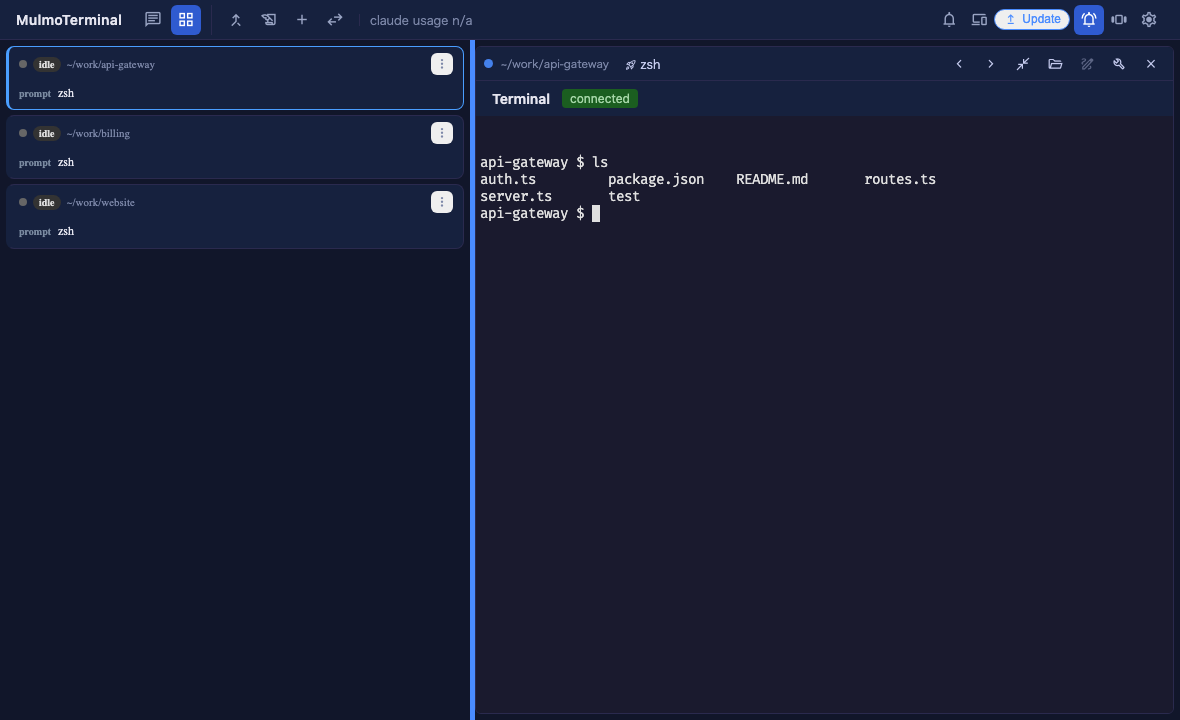Click the zsh rocket label in terminal header
This screenshot has height=720, width=1180.
643,65
